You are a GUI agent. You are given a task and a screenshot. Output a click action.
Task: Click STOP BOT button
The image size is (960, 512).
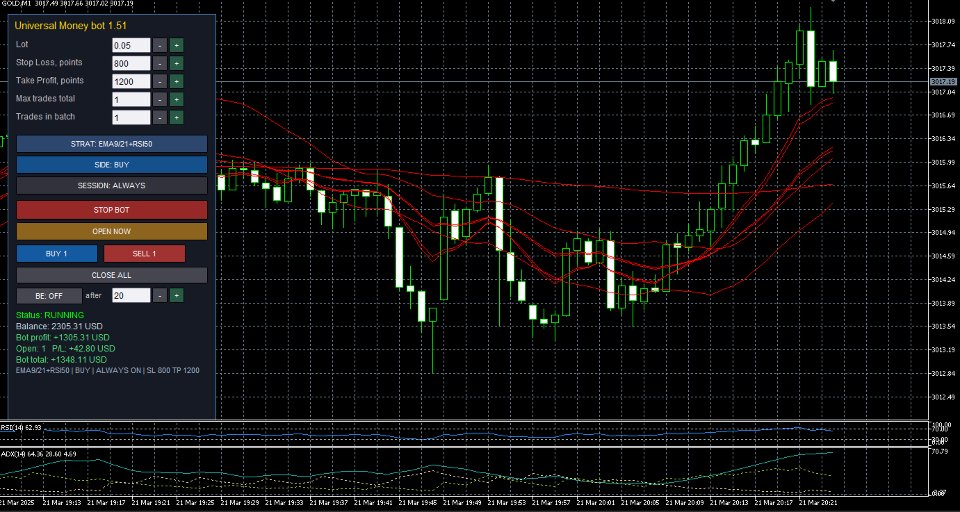tap(111, 210)
